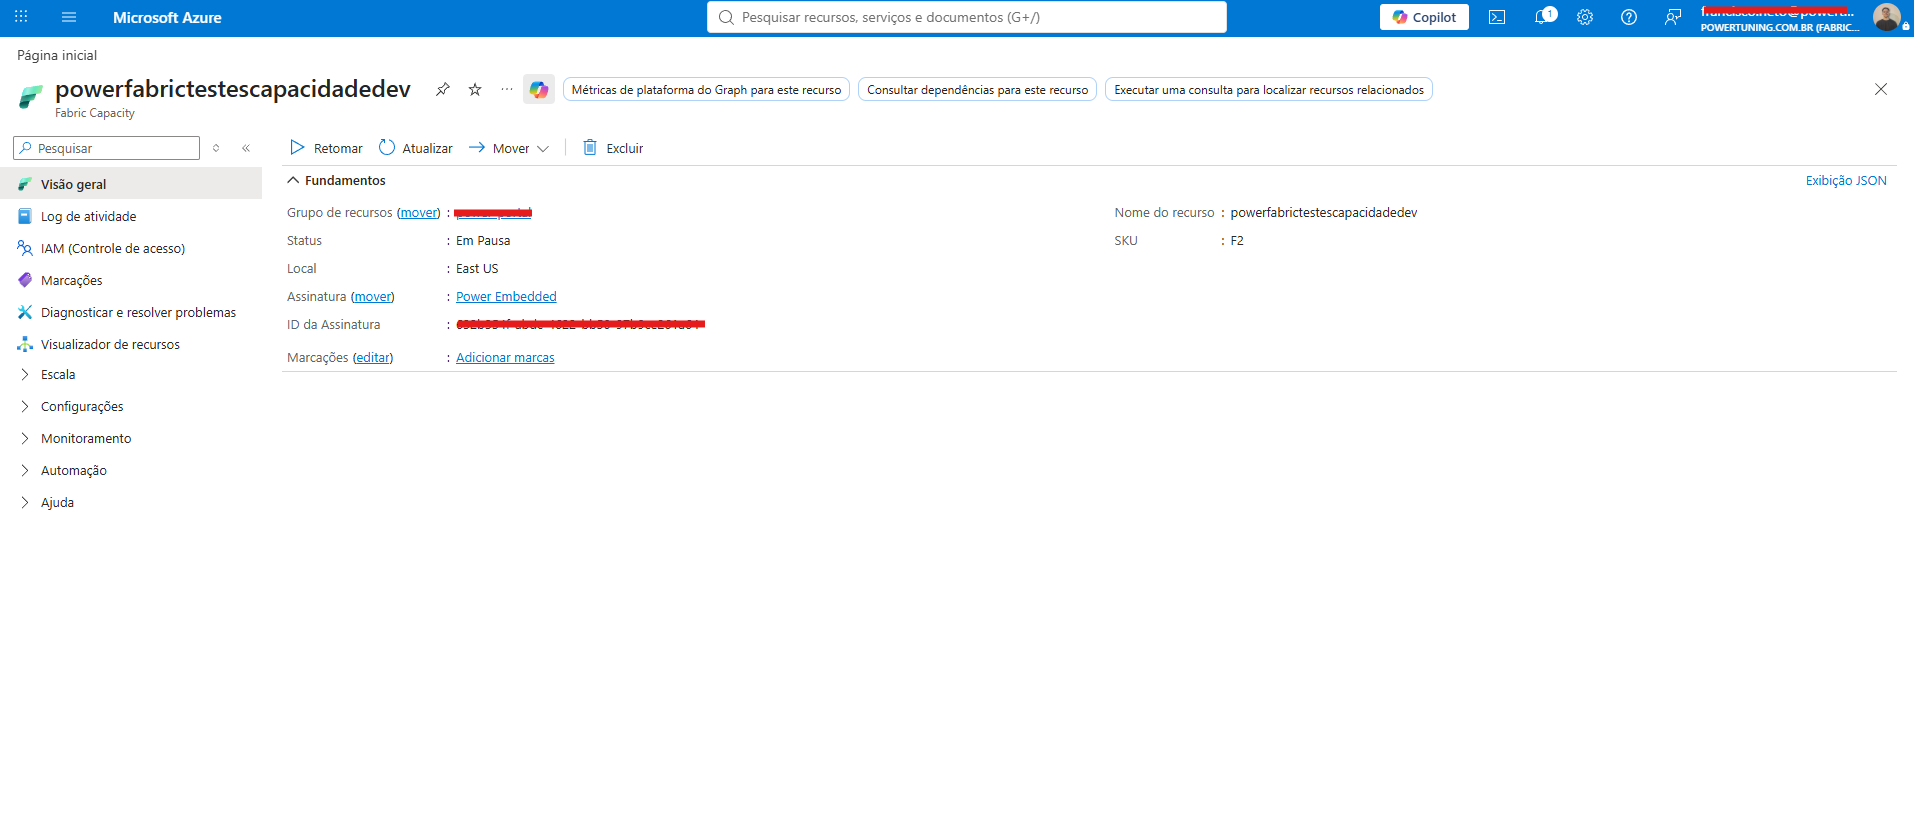Click Métricas de plataforma do Graph suggestion

click(x=706, y=90)
